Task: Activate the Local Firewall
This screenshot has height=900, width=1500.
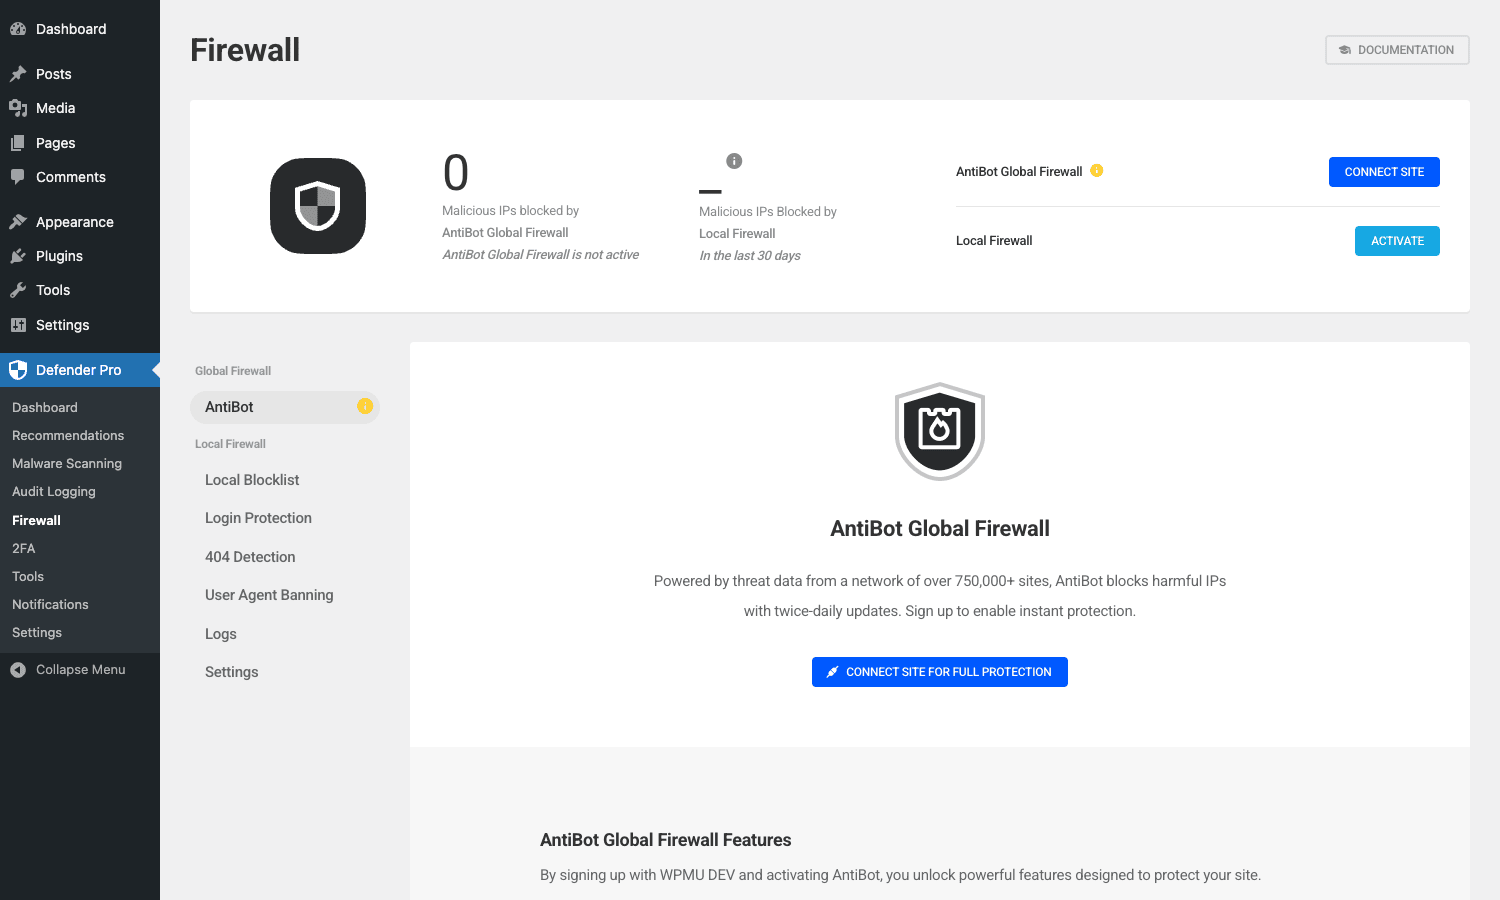Action: click(1397, 241)
